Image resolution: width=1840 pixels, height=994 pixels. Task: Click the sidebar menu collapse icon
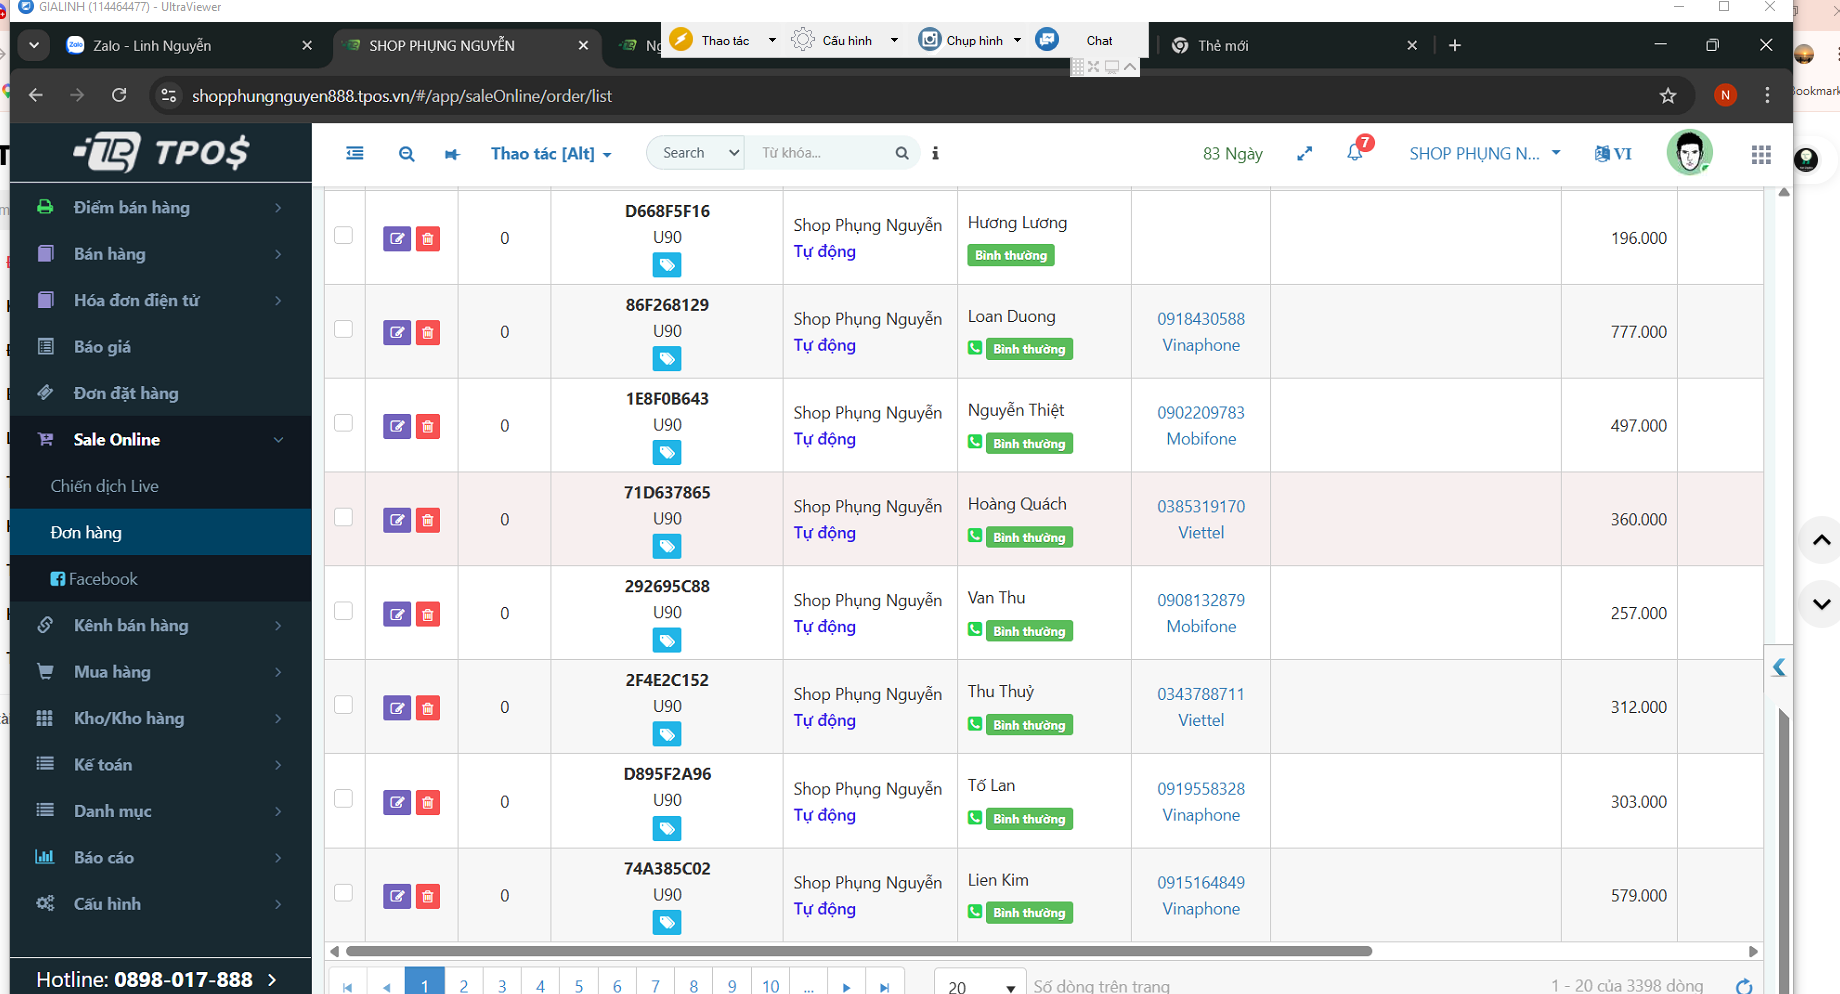tap(355, 153)
